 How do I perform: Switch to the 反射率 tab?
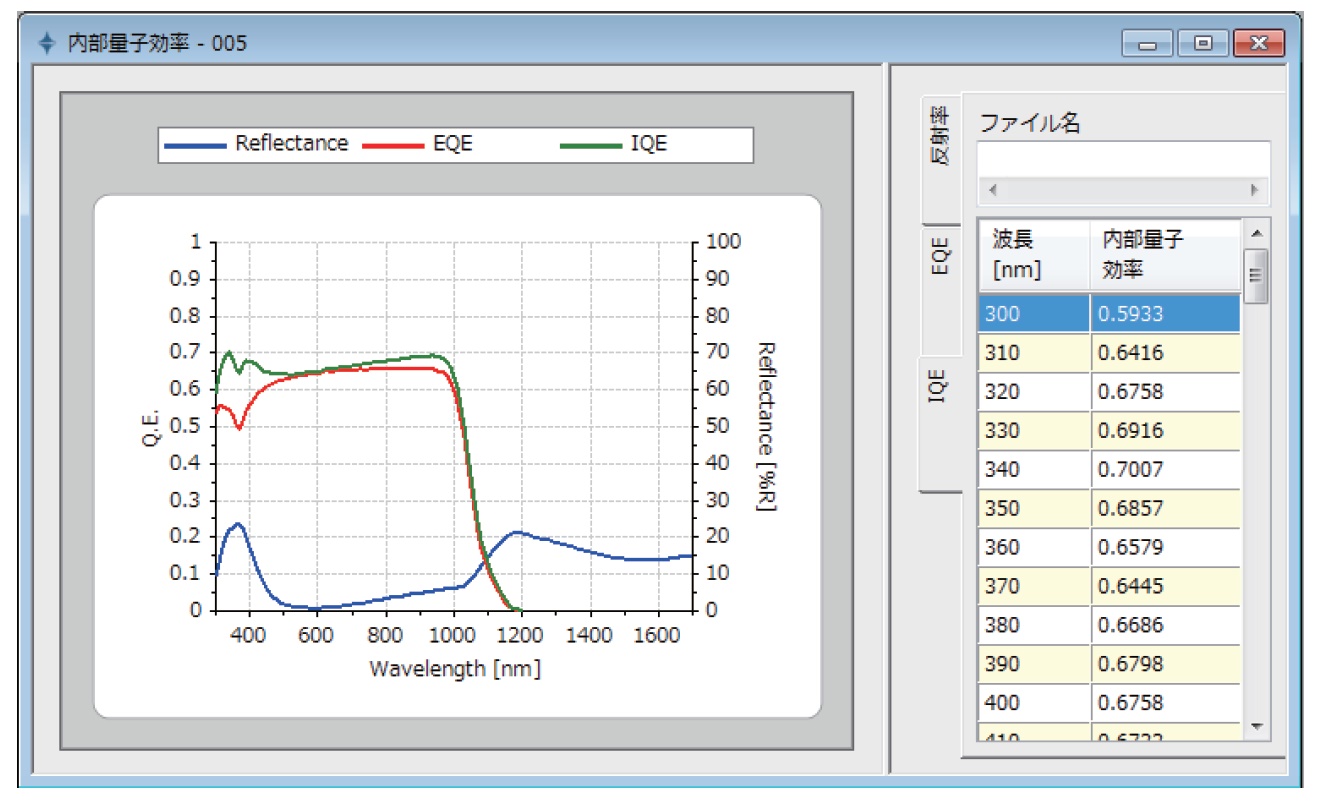click(941, 158)
